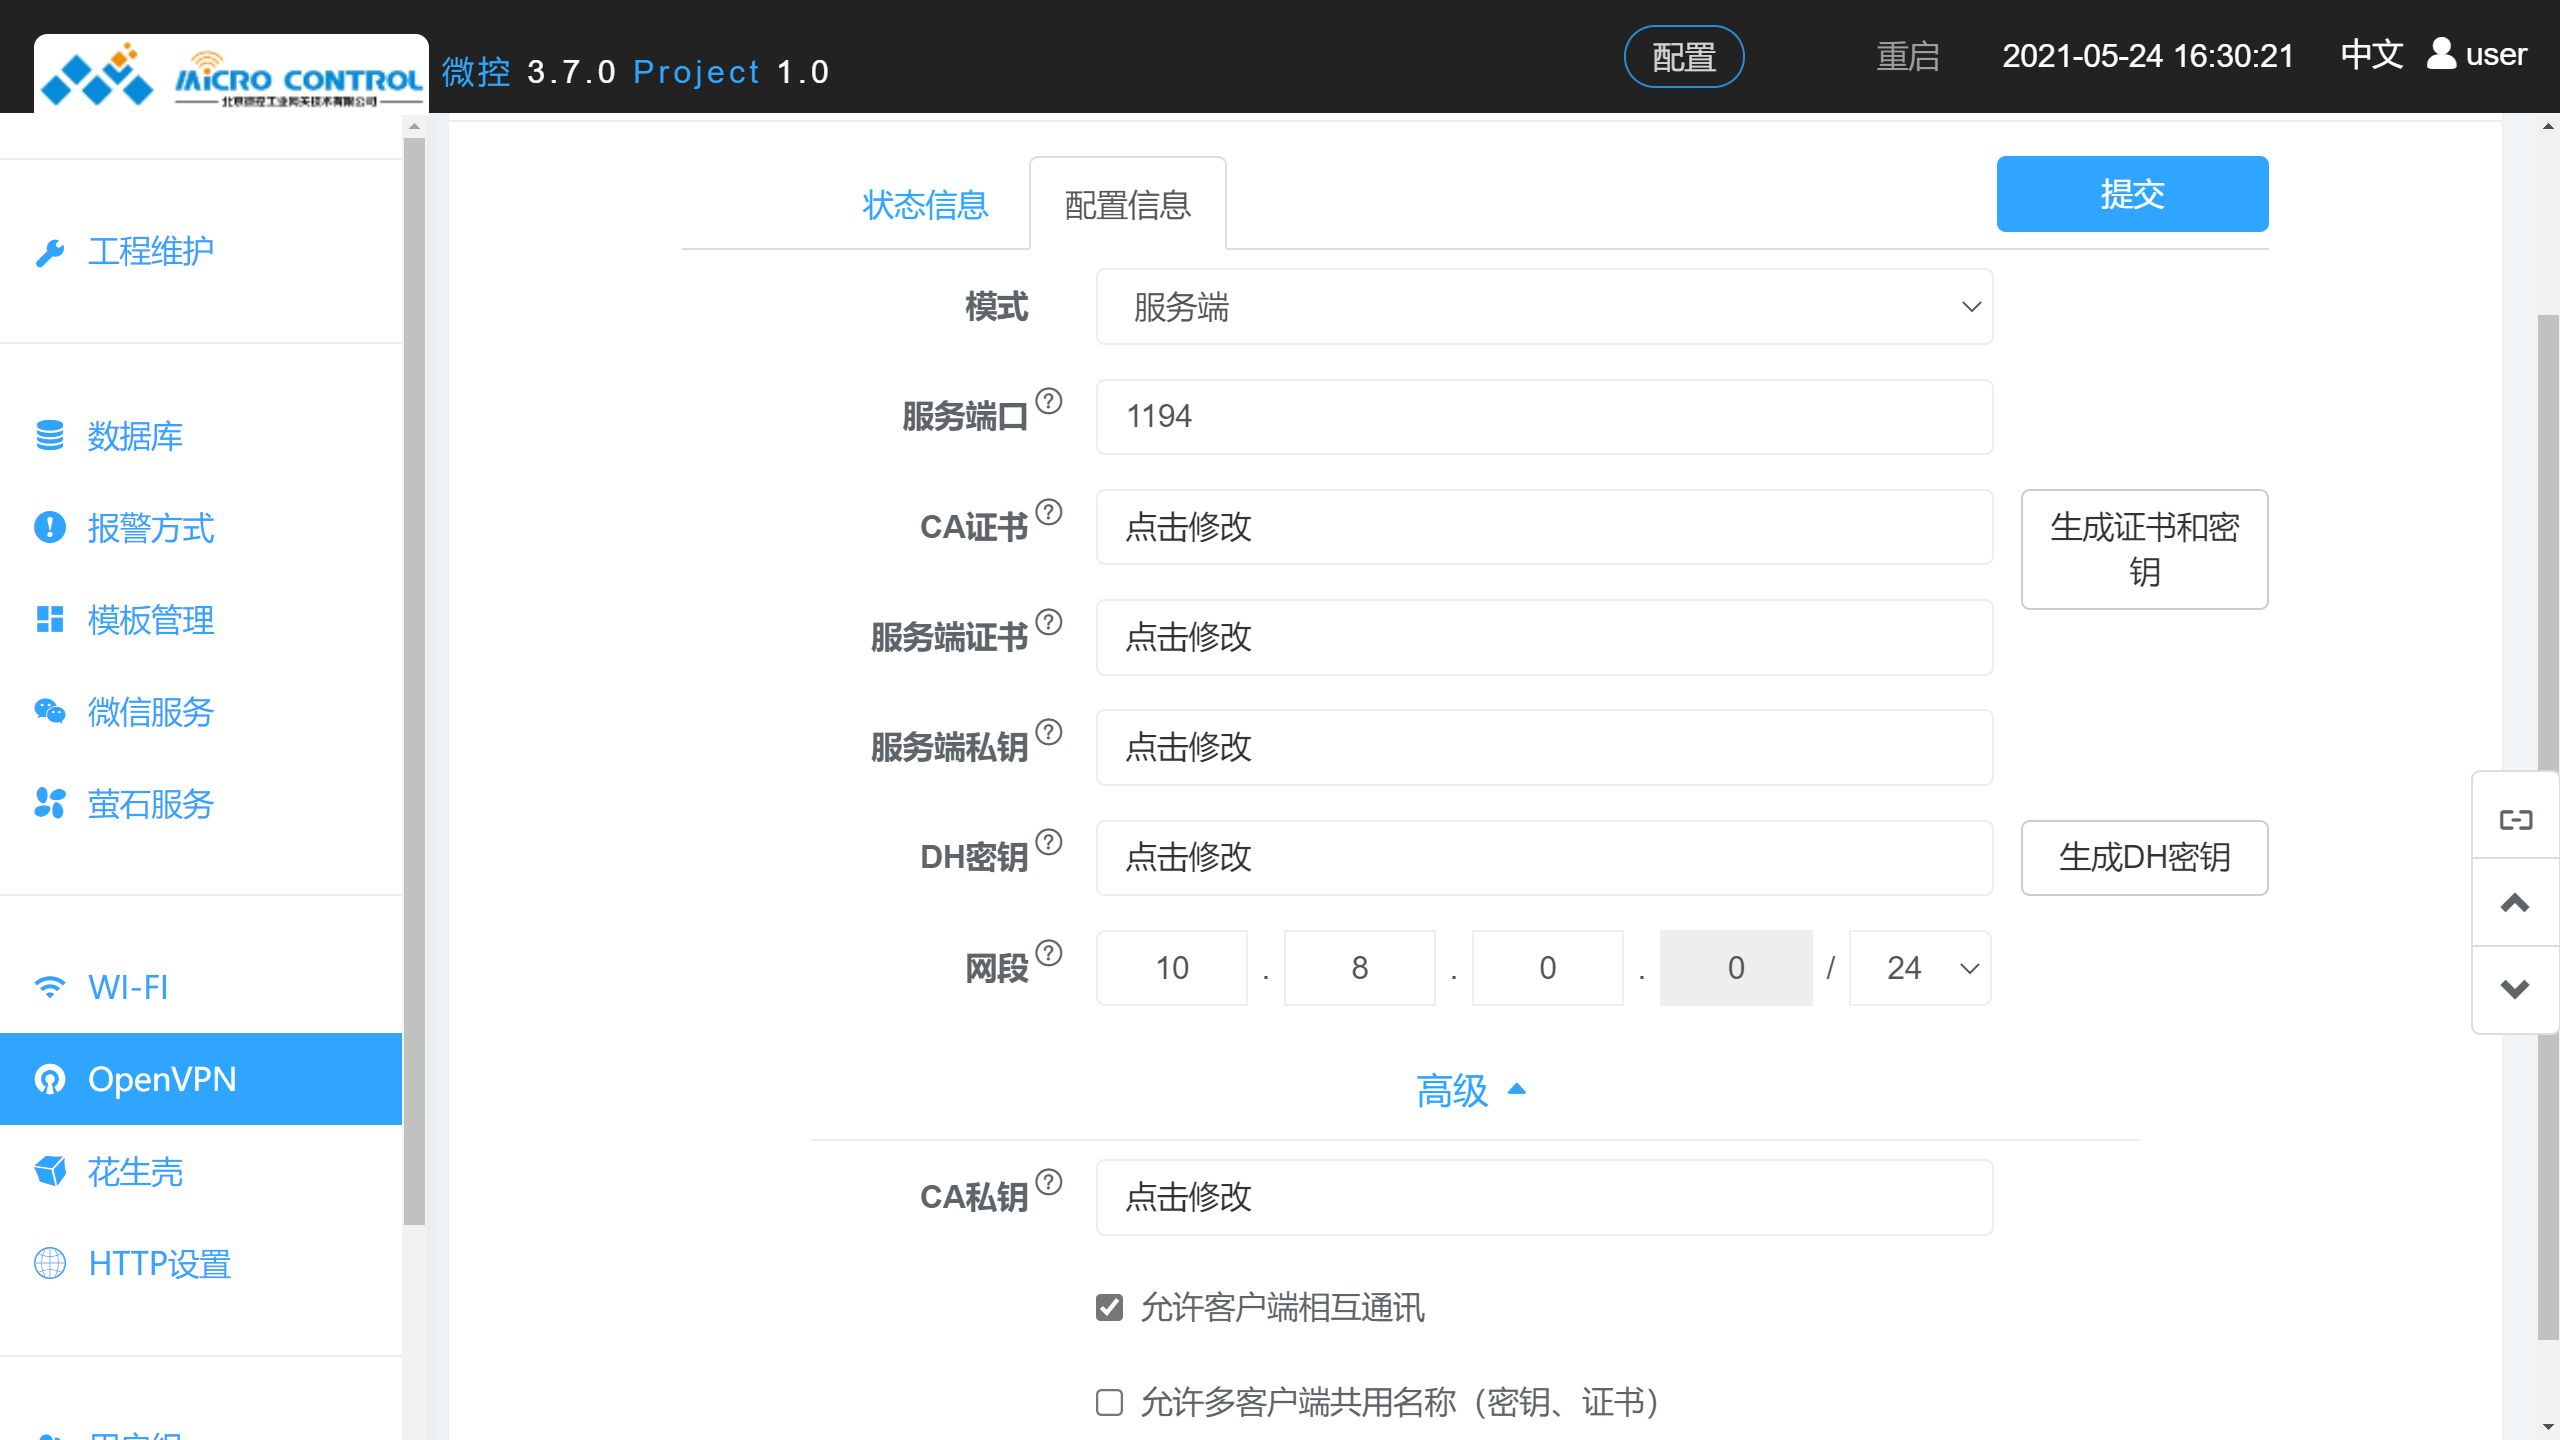Open the WI-FI configuration page

pyautogui.click(x=127, y=987)
